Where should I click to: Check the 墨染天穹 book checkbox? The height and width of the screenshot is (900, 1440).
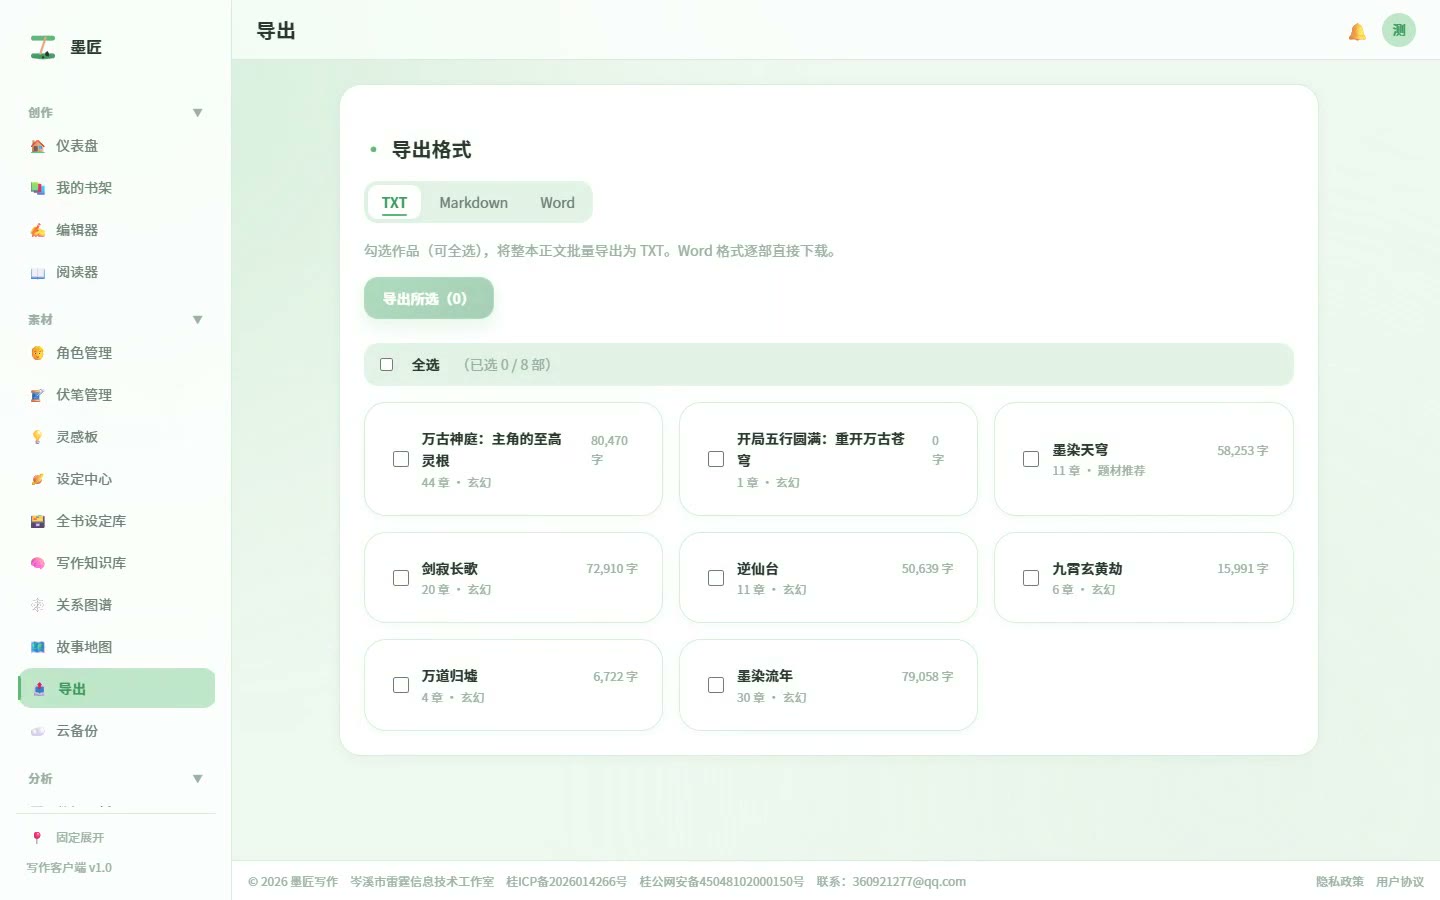click(1031, 459)
